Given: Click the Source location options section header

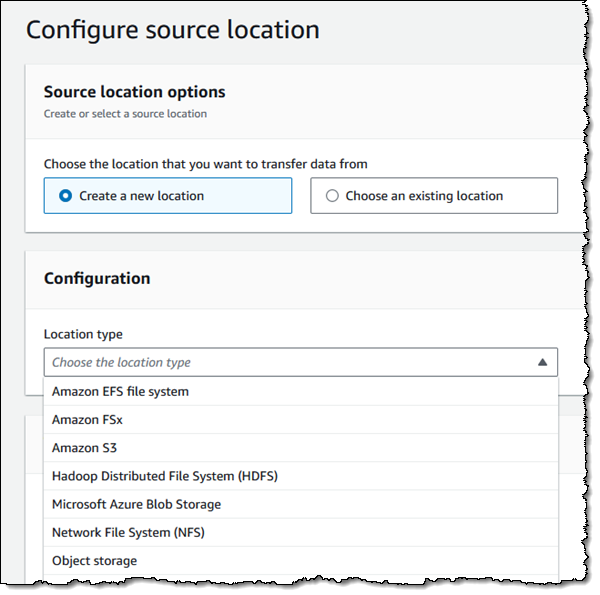Looking at the screenshot, I should point(134,92).
